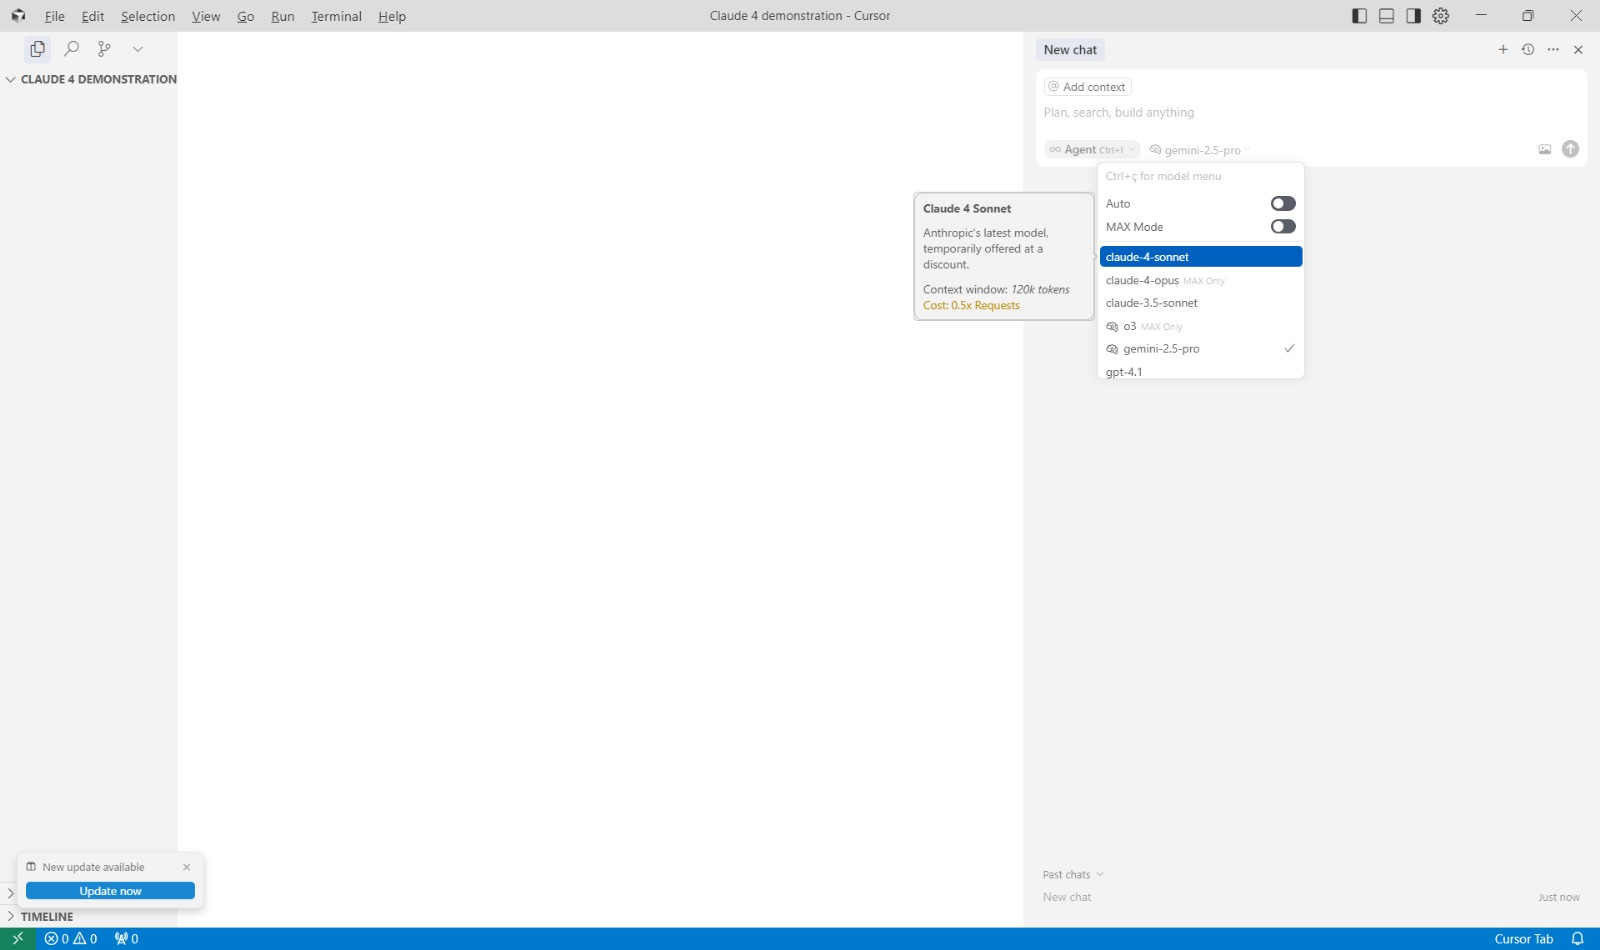This screenshot has width=1600, height=950.
Task: Open remote window status bar icon
Action: pos(18,939)
